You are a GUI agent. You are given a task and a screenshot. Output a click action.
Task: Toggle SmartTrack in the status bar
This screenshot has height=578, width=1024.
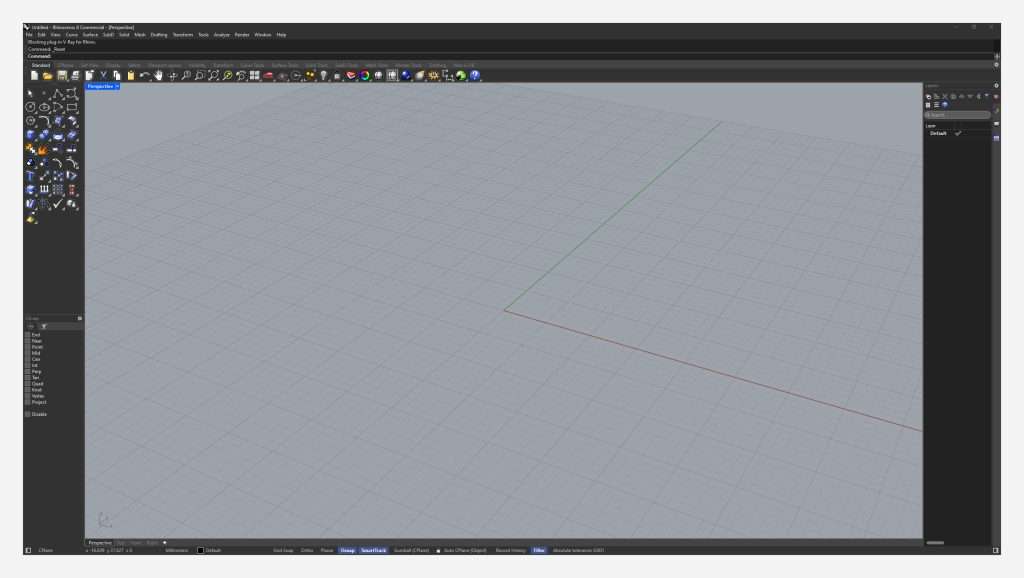(x=374, y=551)
